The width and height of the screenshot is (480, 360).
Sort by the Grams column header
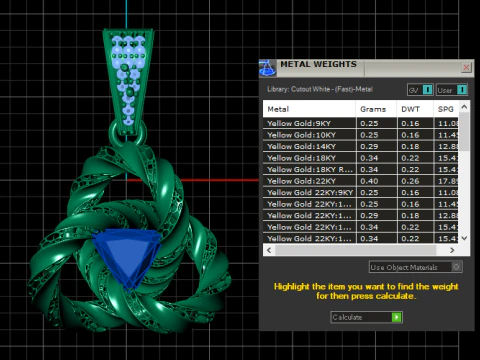[376, 109]
